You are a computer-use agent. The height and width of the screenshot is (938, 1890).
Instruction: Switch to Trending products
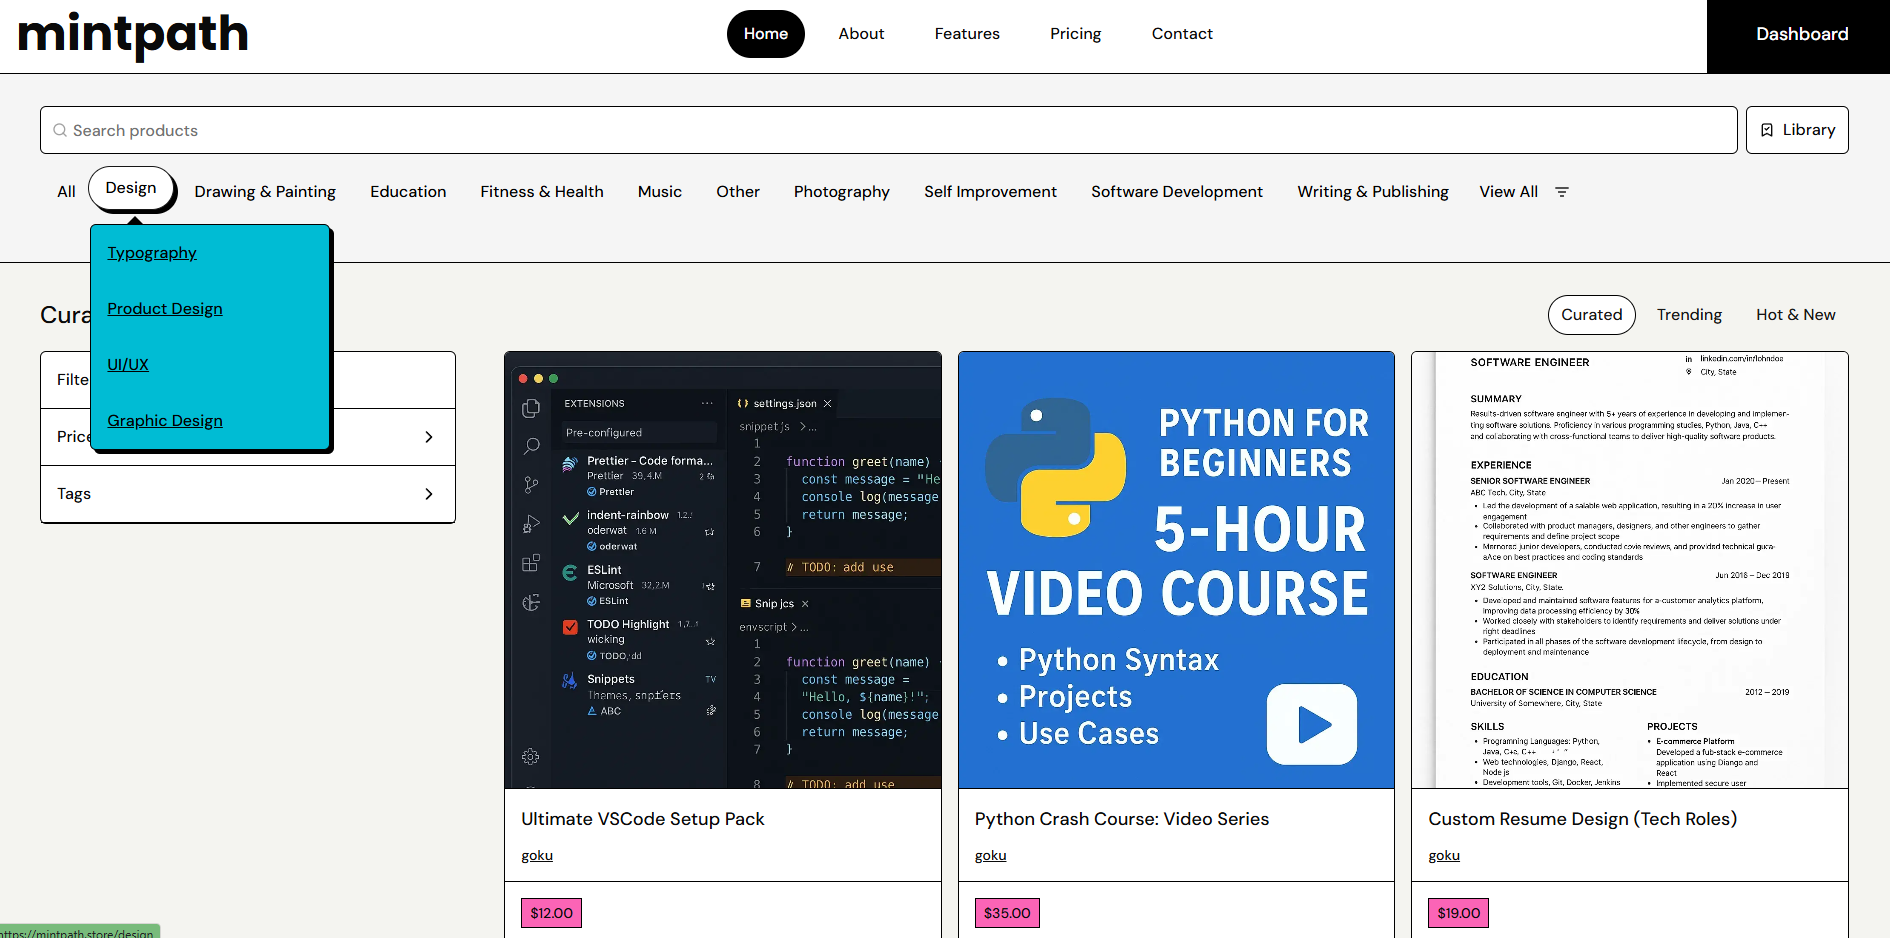click(1689, 315)
